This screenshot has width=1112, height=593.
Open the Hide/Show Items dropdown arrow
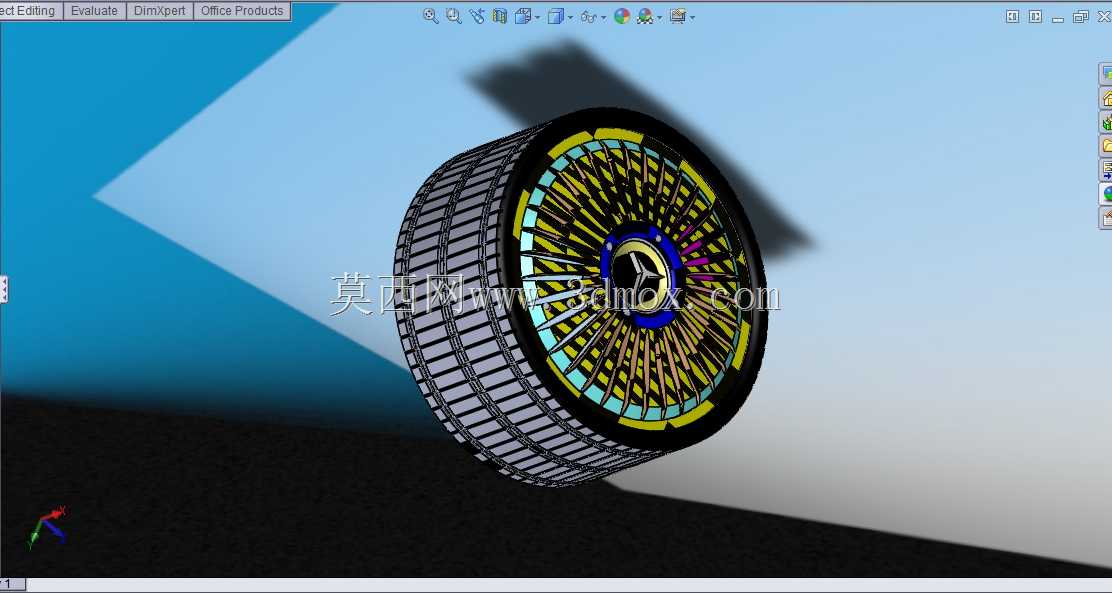click(604, 18)
